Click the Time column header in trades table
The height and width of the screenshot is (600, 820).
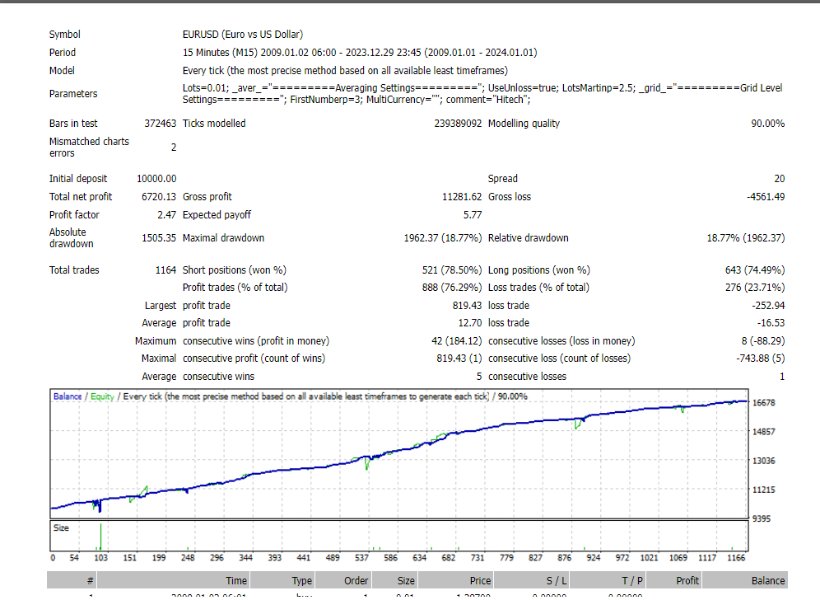tap(236, 580)
